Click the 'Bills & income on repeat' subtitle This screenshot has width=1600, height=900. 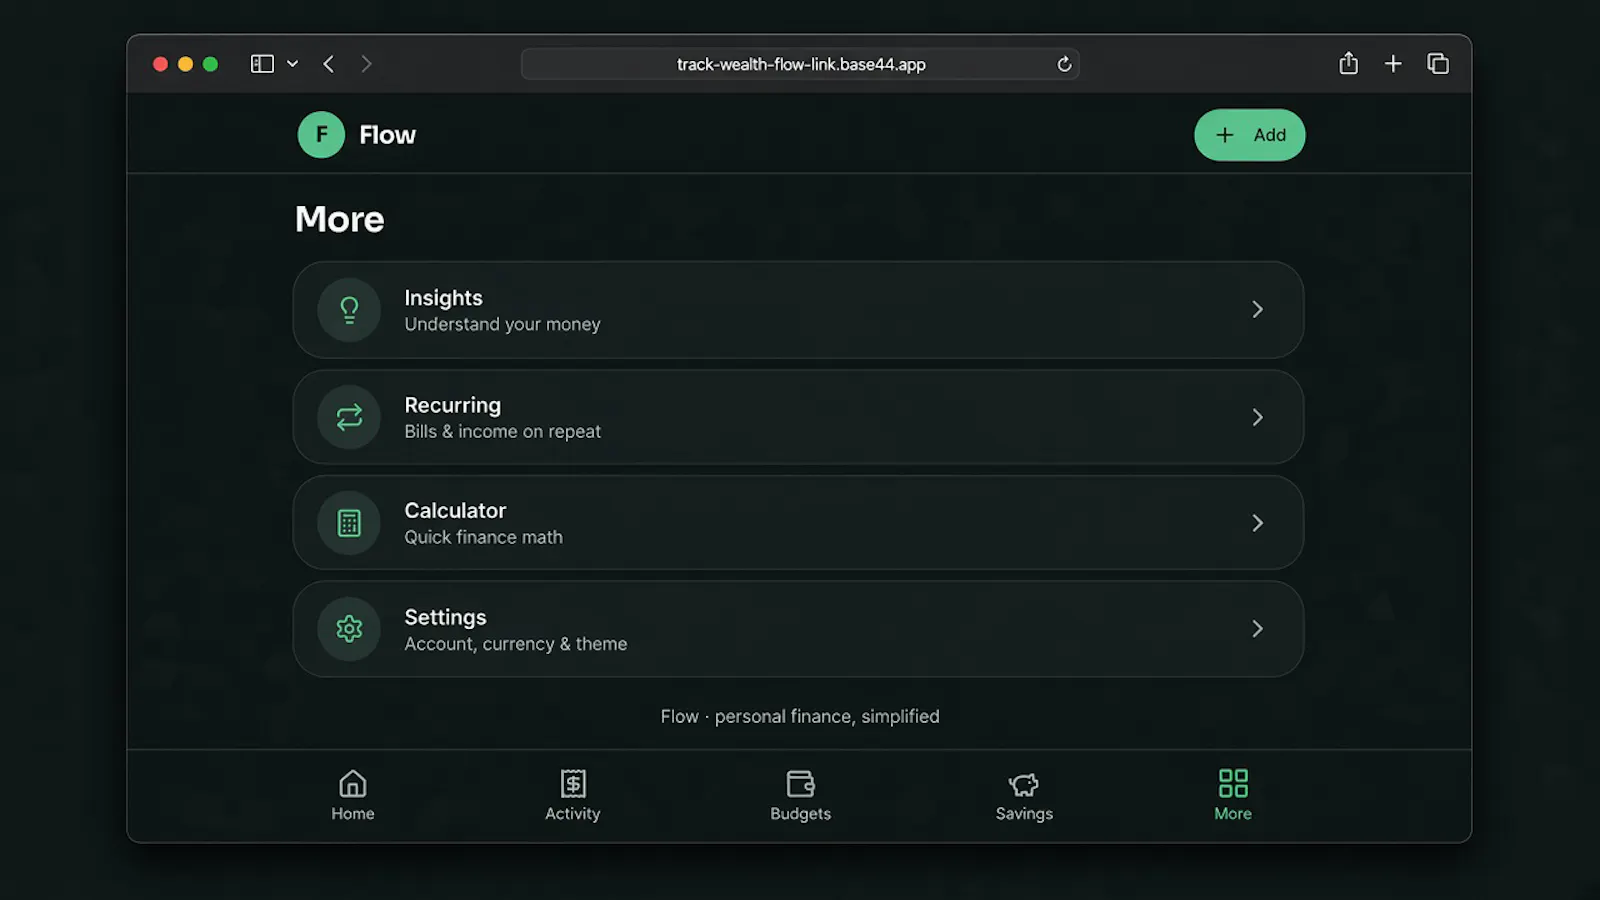pyautogui.click(x=502, y=431)
